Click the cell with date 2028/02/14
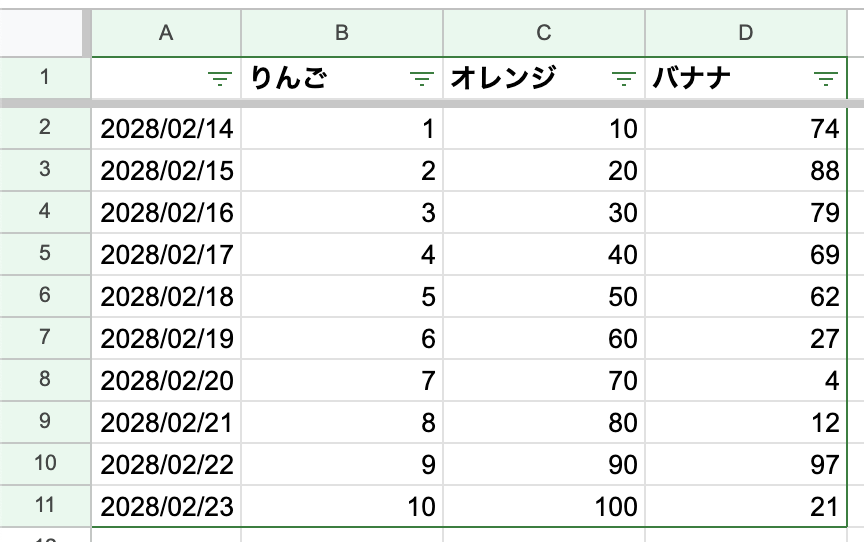Viewport: 864px width, 542px height. [166, 128]
